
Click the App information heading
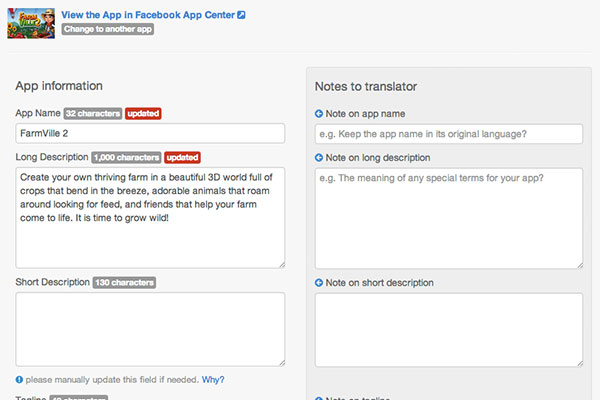click(59, 86)
